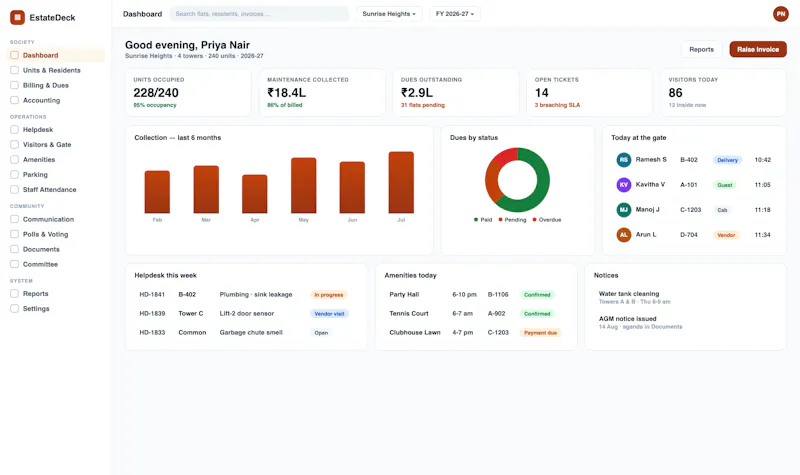Screen dimensions: 800x475
Task: Open the Units Occupied 228/240 card
Action: pyautogui.click(x=188, y=93)
